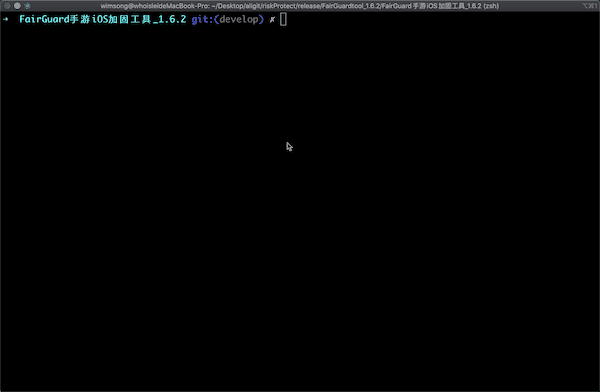Click the green prompt arrow icon

(6, 19)
